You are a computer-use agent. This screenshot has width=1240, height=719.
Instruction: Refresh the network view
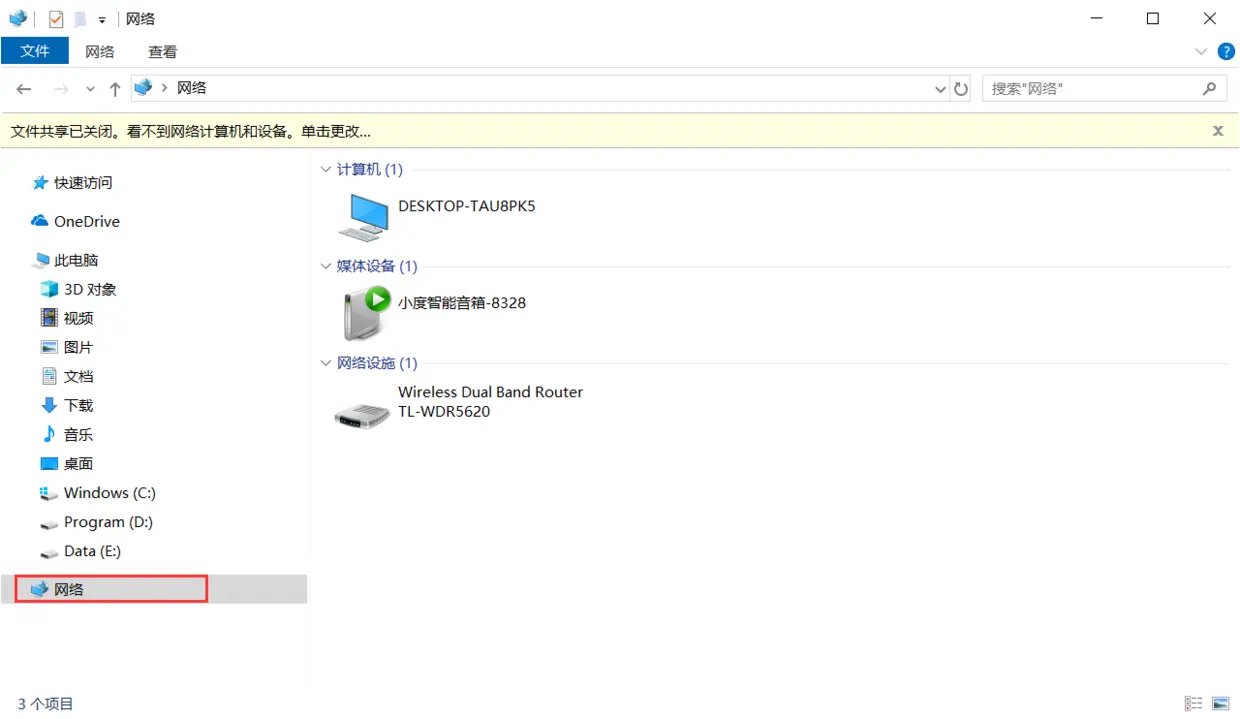961,89
